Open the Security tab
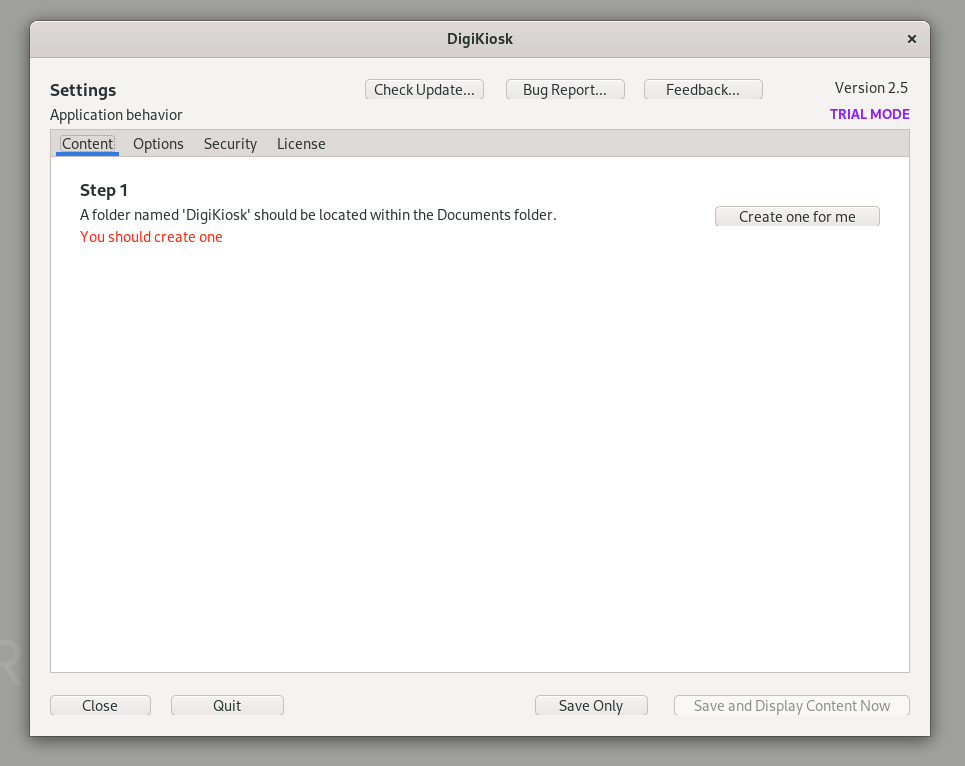Viewport: 965px width, 766px height. pyautogui.click(x=230, y=144)
